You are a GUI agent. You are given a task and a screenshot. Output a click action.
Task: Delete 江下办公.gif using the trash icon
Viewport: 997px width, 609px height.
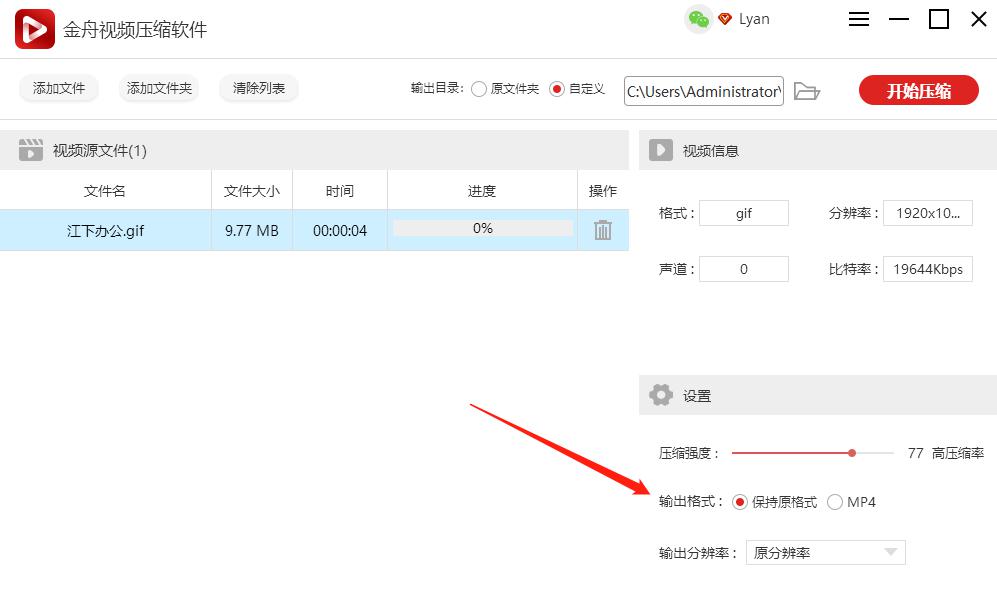click(x=599, y=230)
